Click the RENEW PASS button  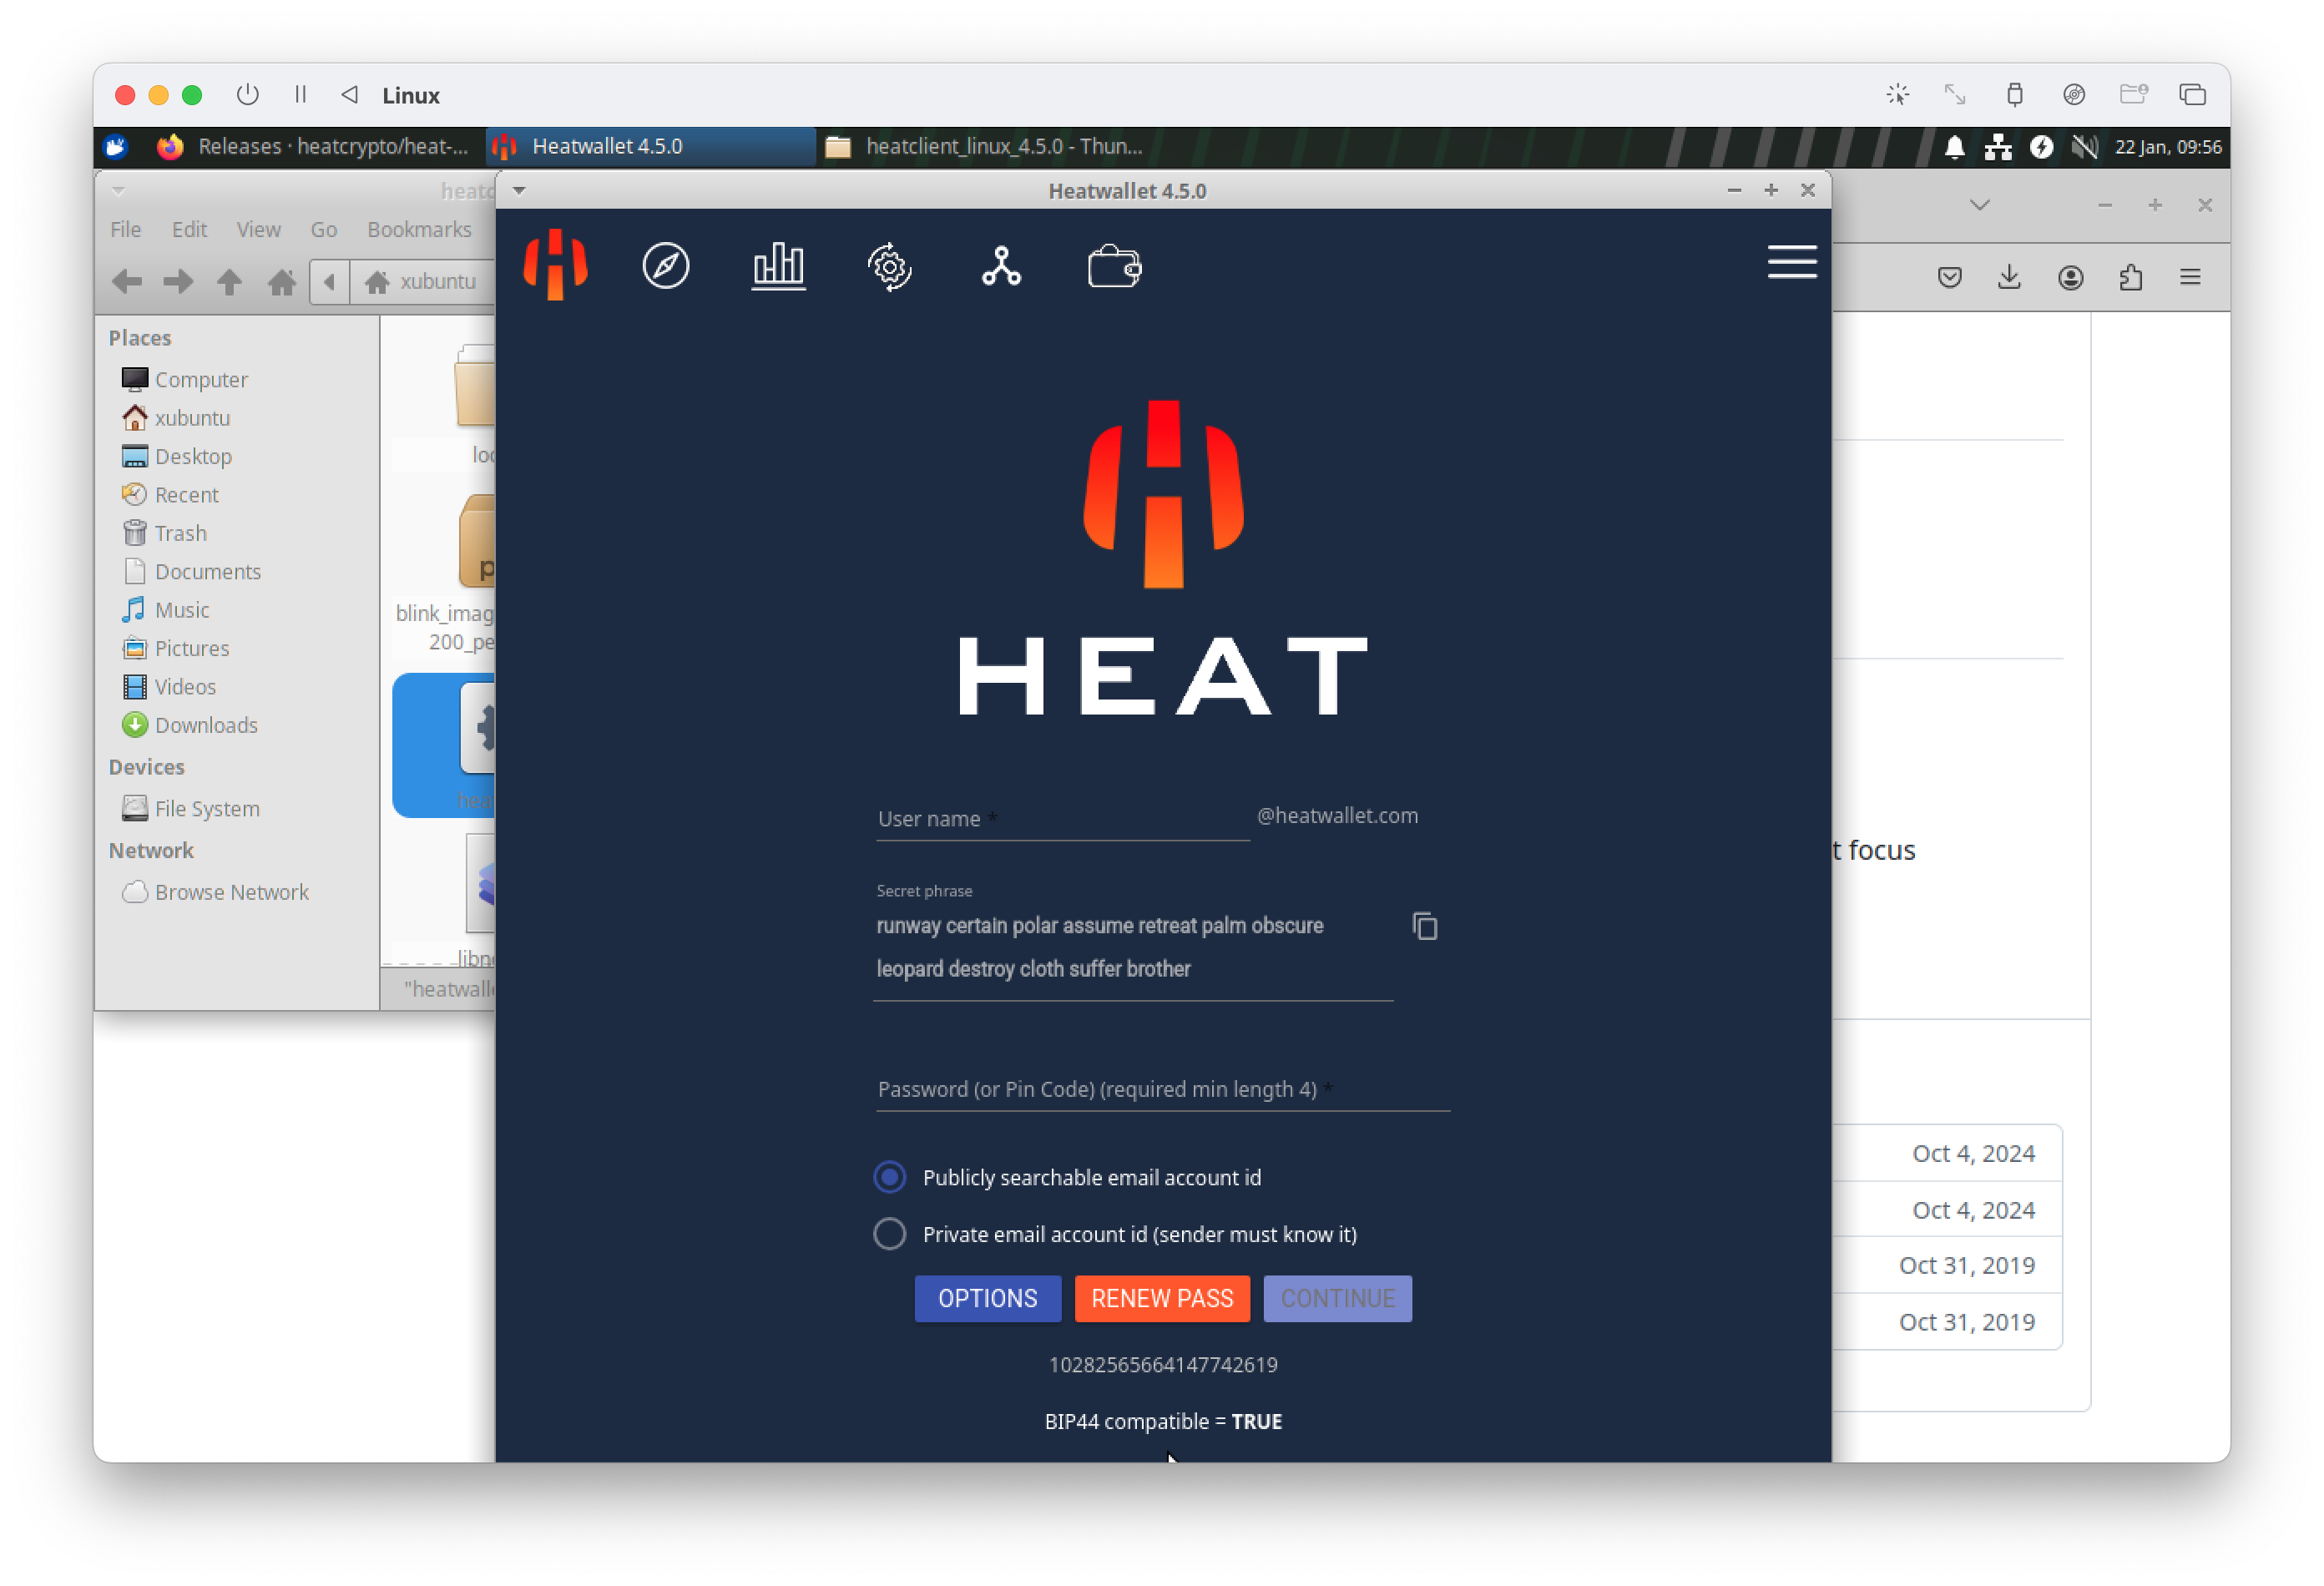pos(1162,1298)
